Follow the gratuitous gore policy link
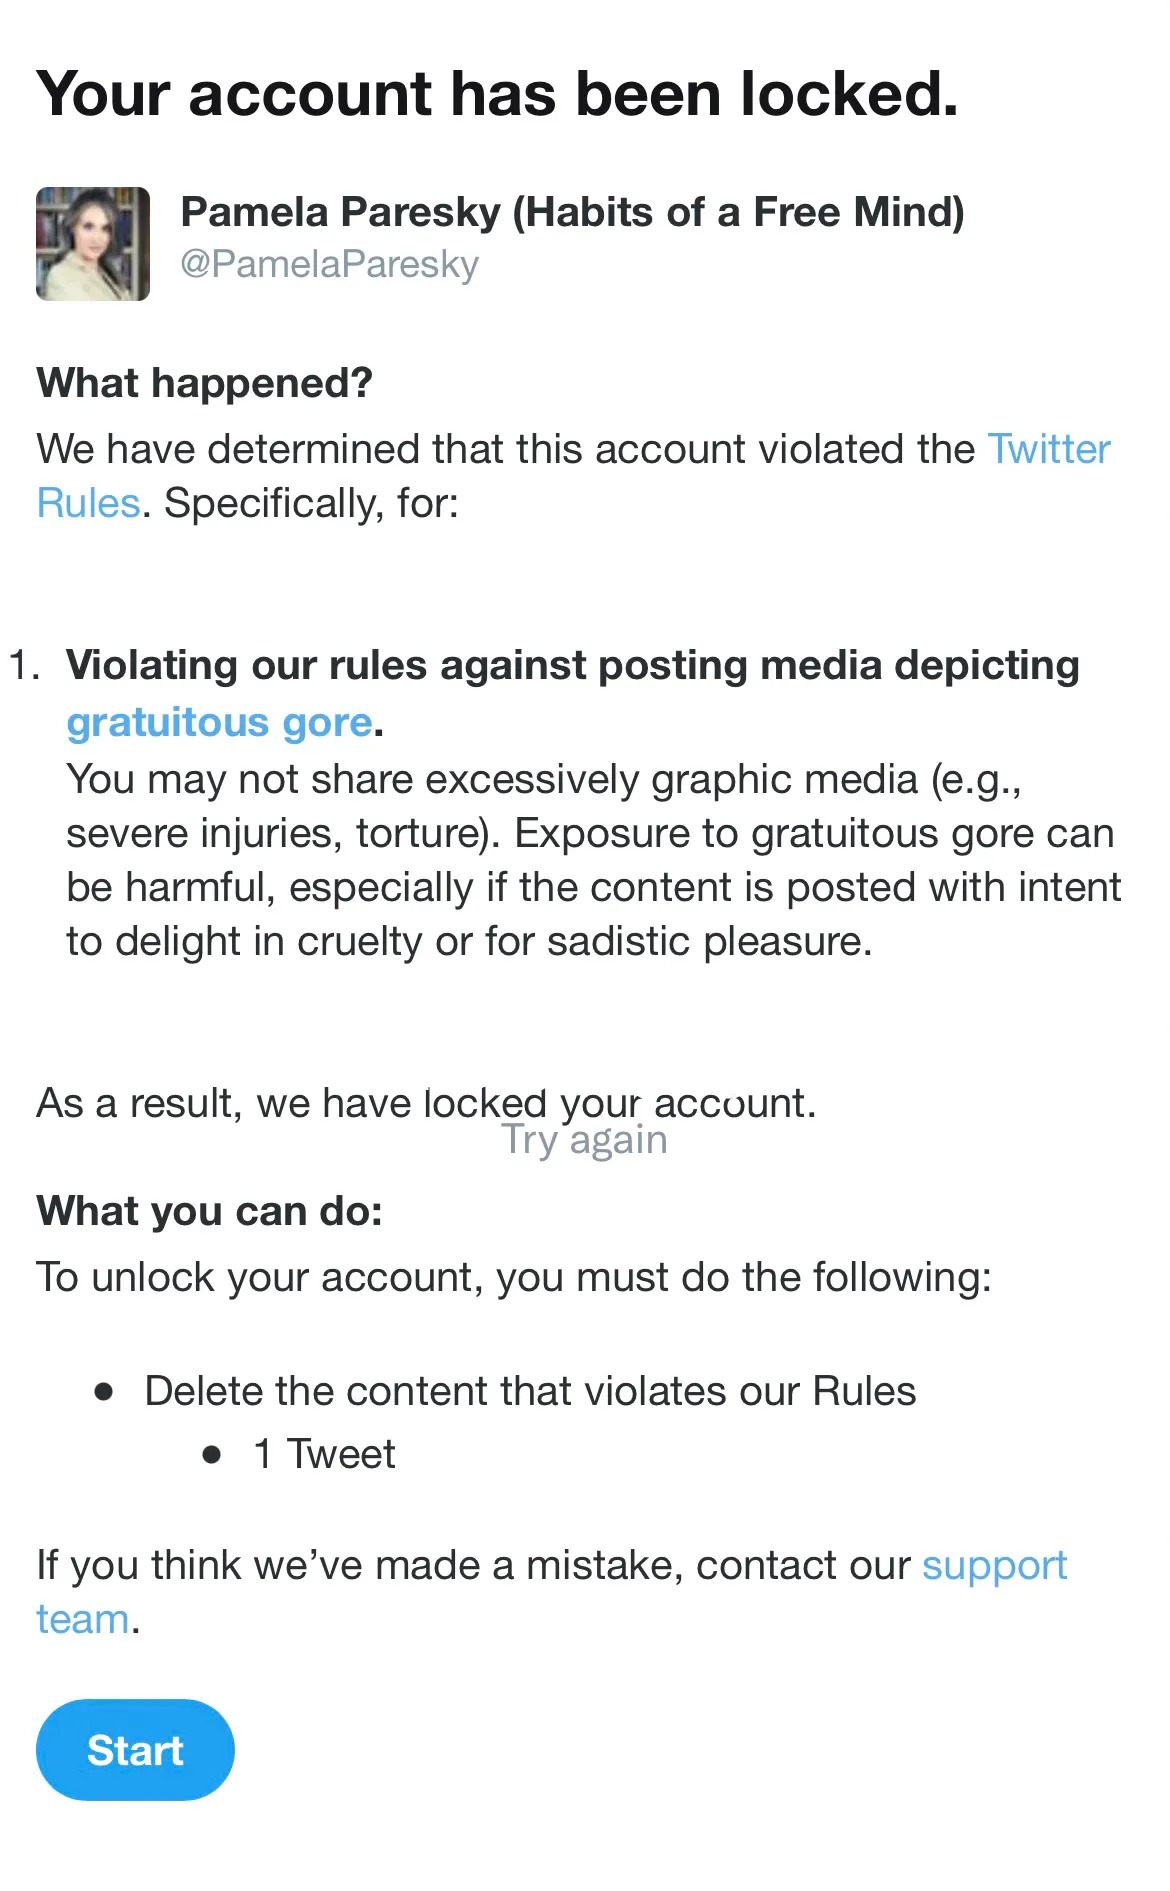Screen dimensions: 1170x1891 coord(219,722)
